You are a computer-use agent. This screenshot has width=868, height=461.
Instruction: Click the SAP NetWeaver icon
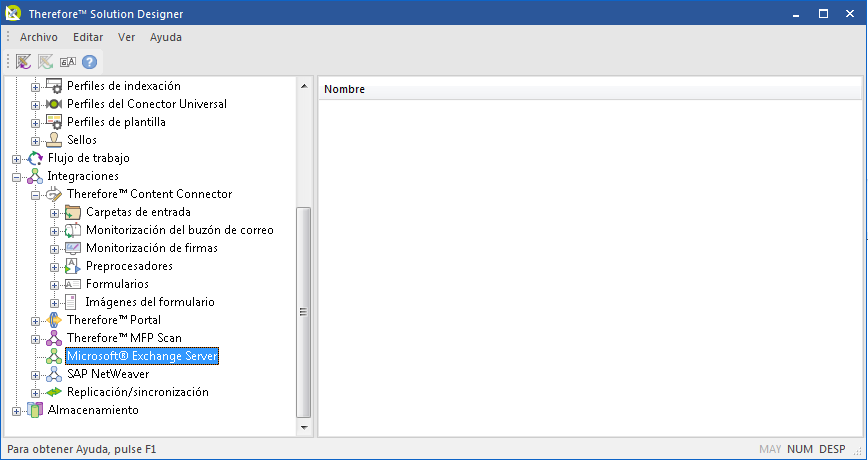tap(54, 374)
